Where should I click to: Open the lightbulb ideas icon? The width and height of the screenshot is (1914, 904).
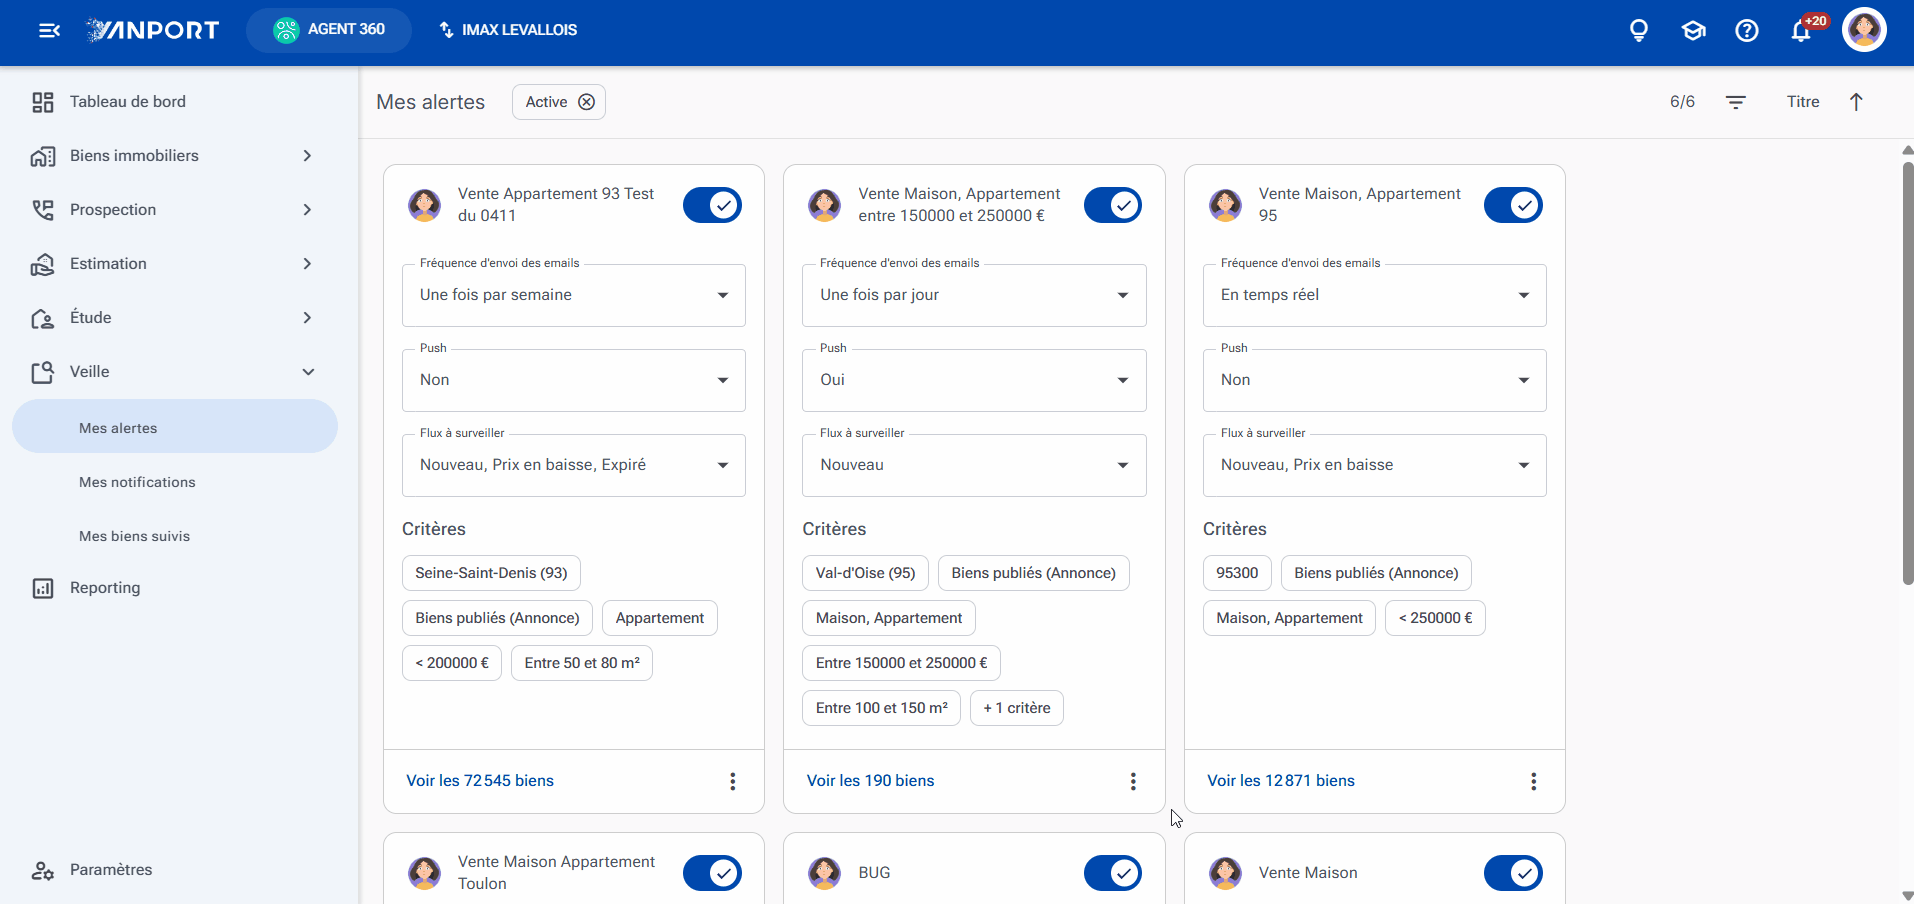[x=1639, y=30]
